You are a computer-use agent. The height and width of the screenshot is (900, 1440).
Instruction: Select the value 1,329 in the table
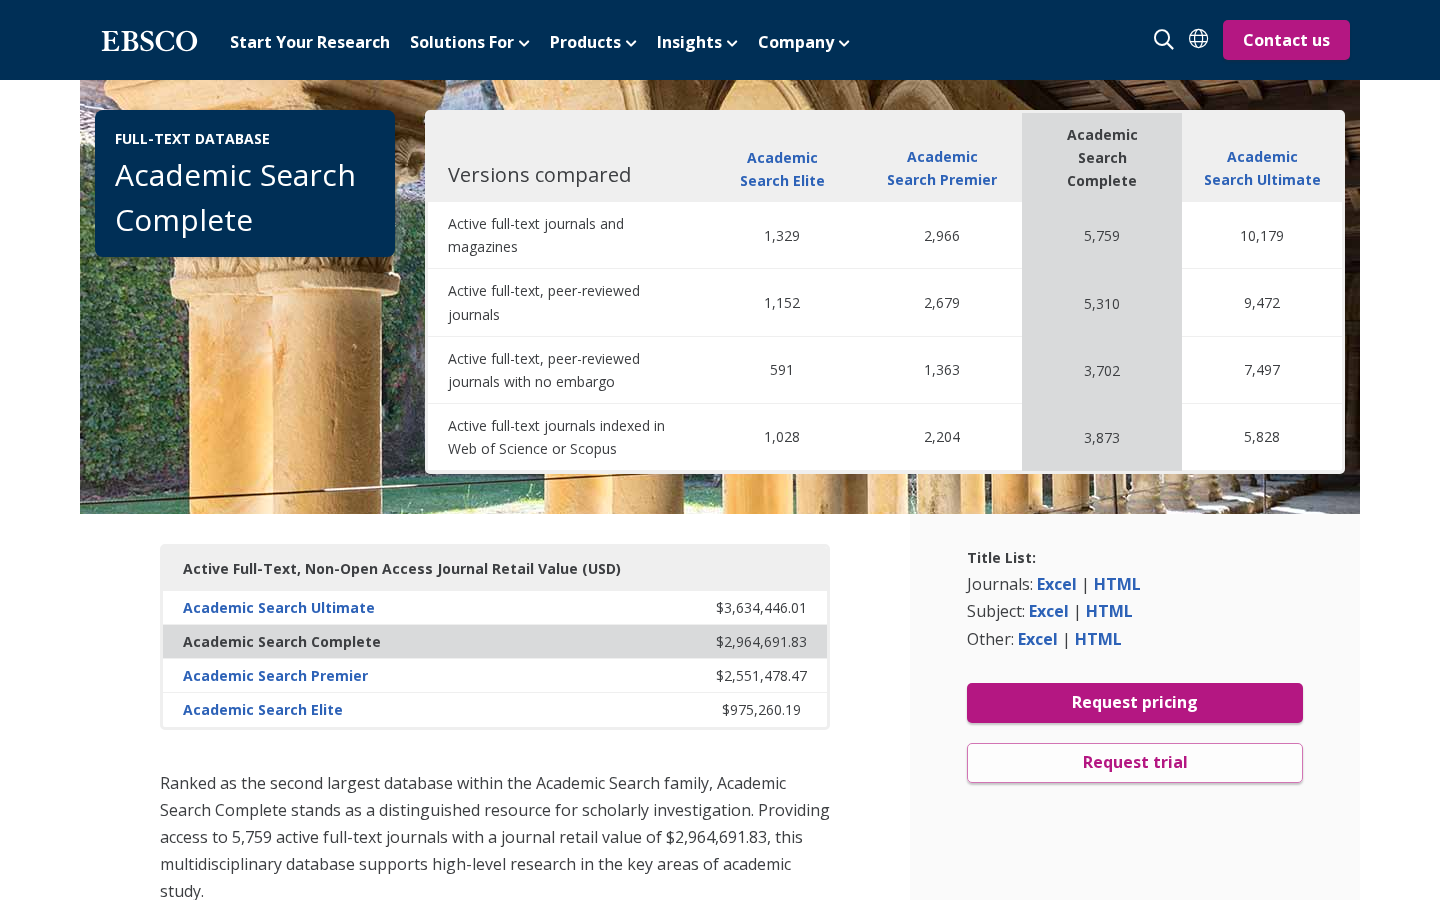782,236
